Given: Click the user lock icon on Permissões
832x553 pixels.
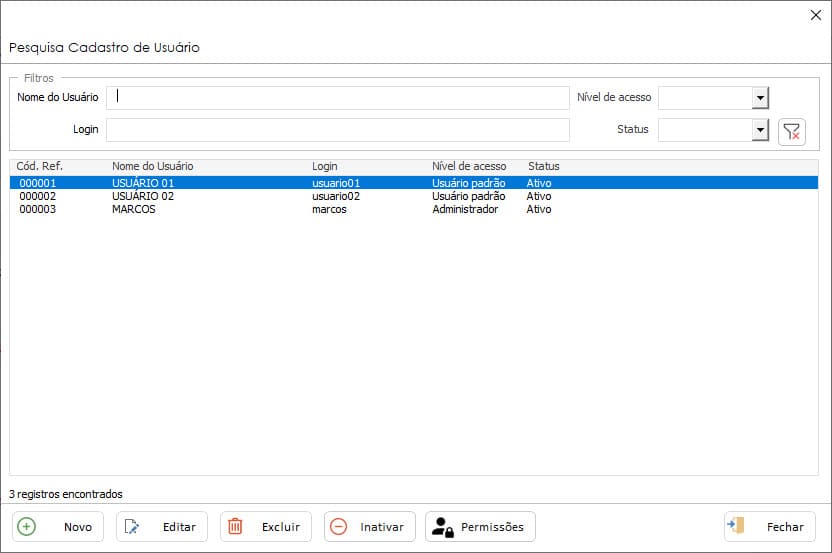Looking at the screenshot, I should pos(443,527).
